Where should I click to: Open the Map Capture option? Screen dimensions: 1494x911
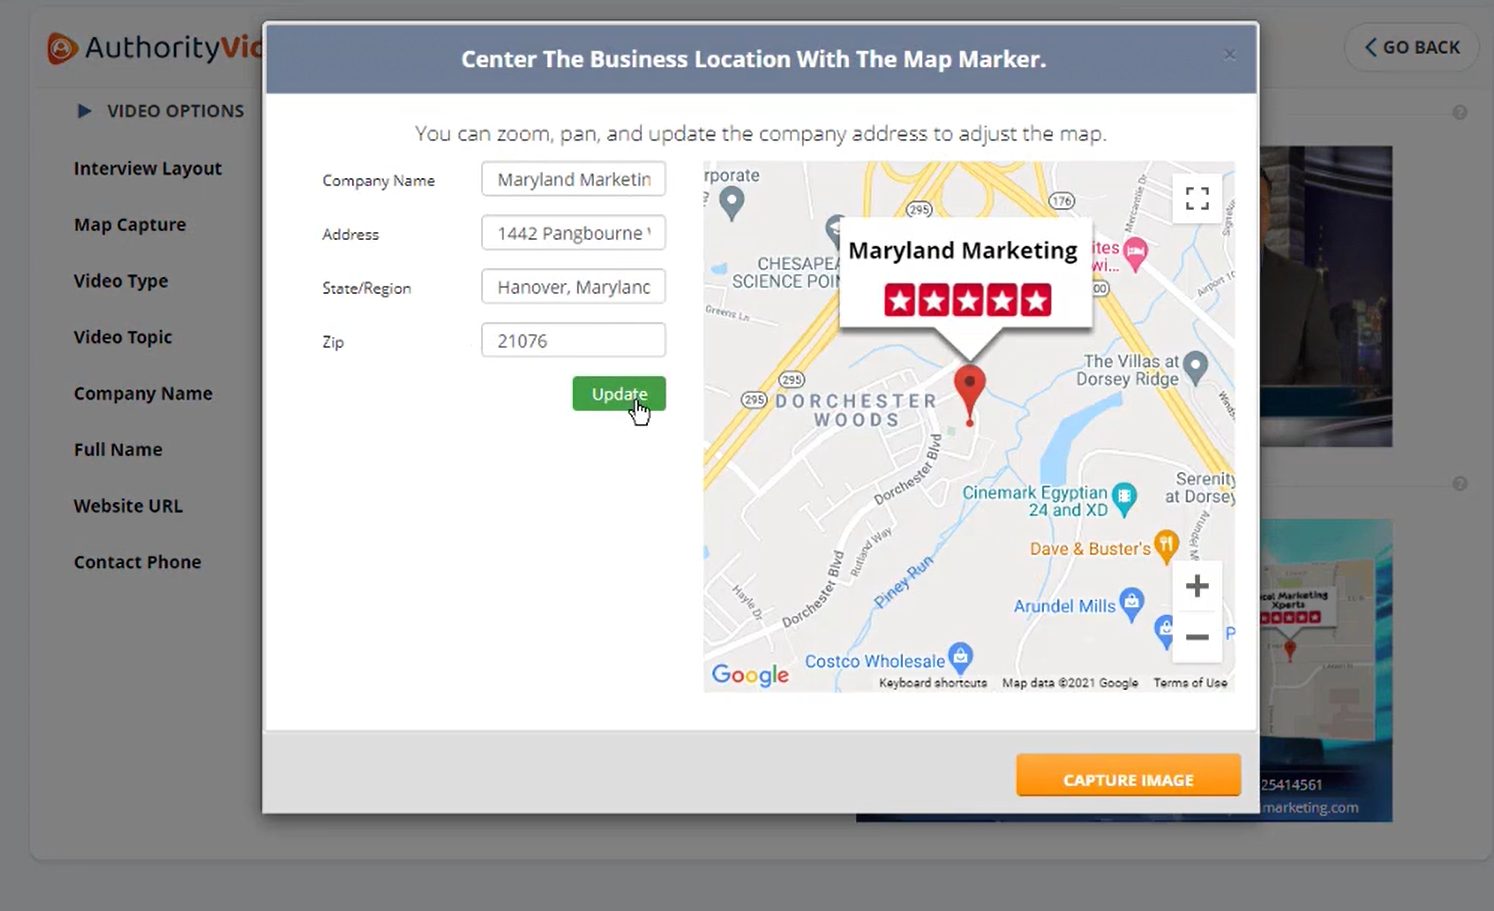click(x=130, y=225)
